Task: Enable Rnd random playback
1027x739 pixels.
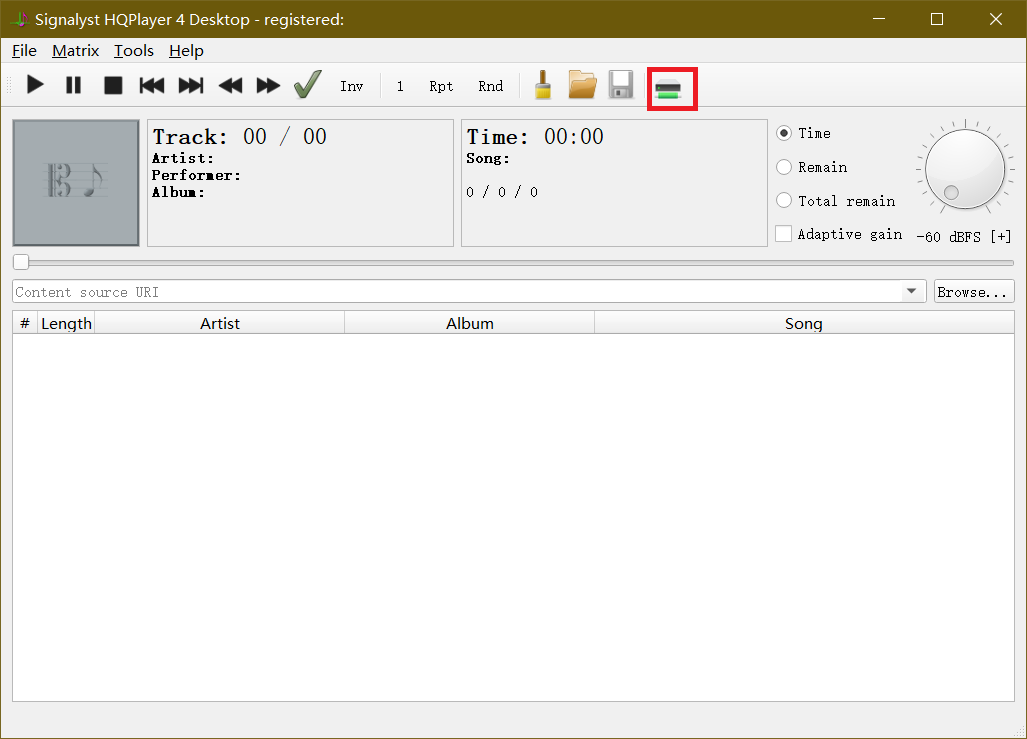Action: 490,86
